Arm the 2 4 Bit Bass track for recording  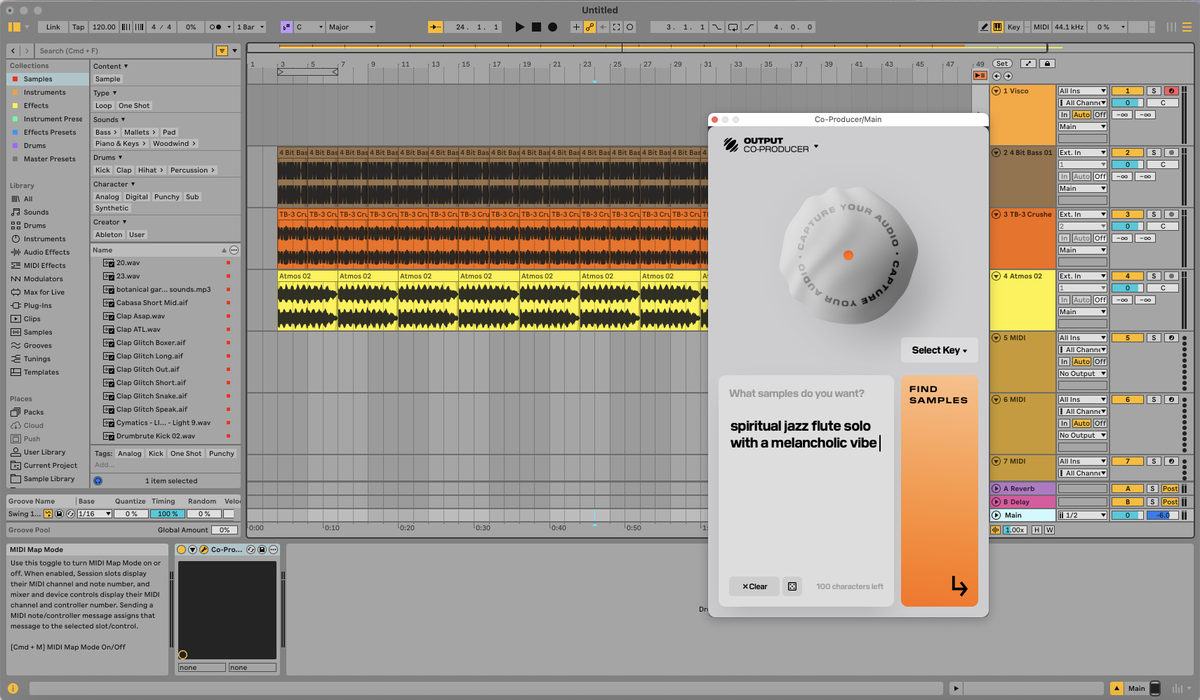point(1169,153)
